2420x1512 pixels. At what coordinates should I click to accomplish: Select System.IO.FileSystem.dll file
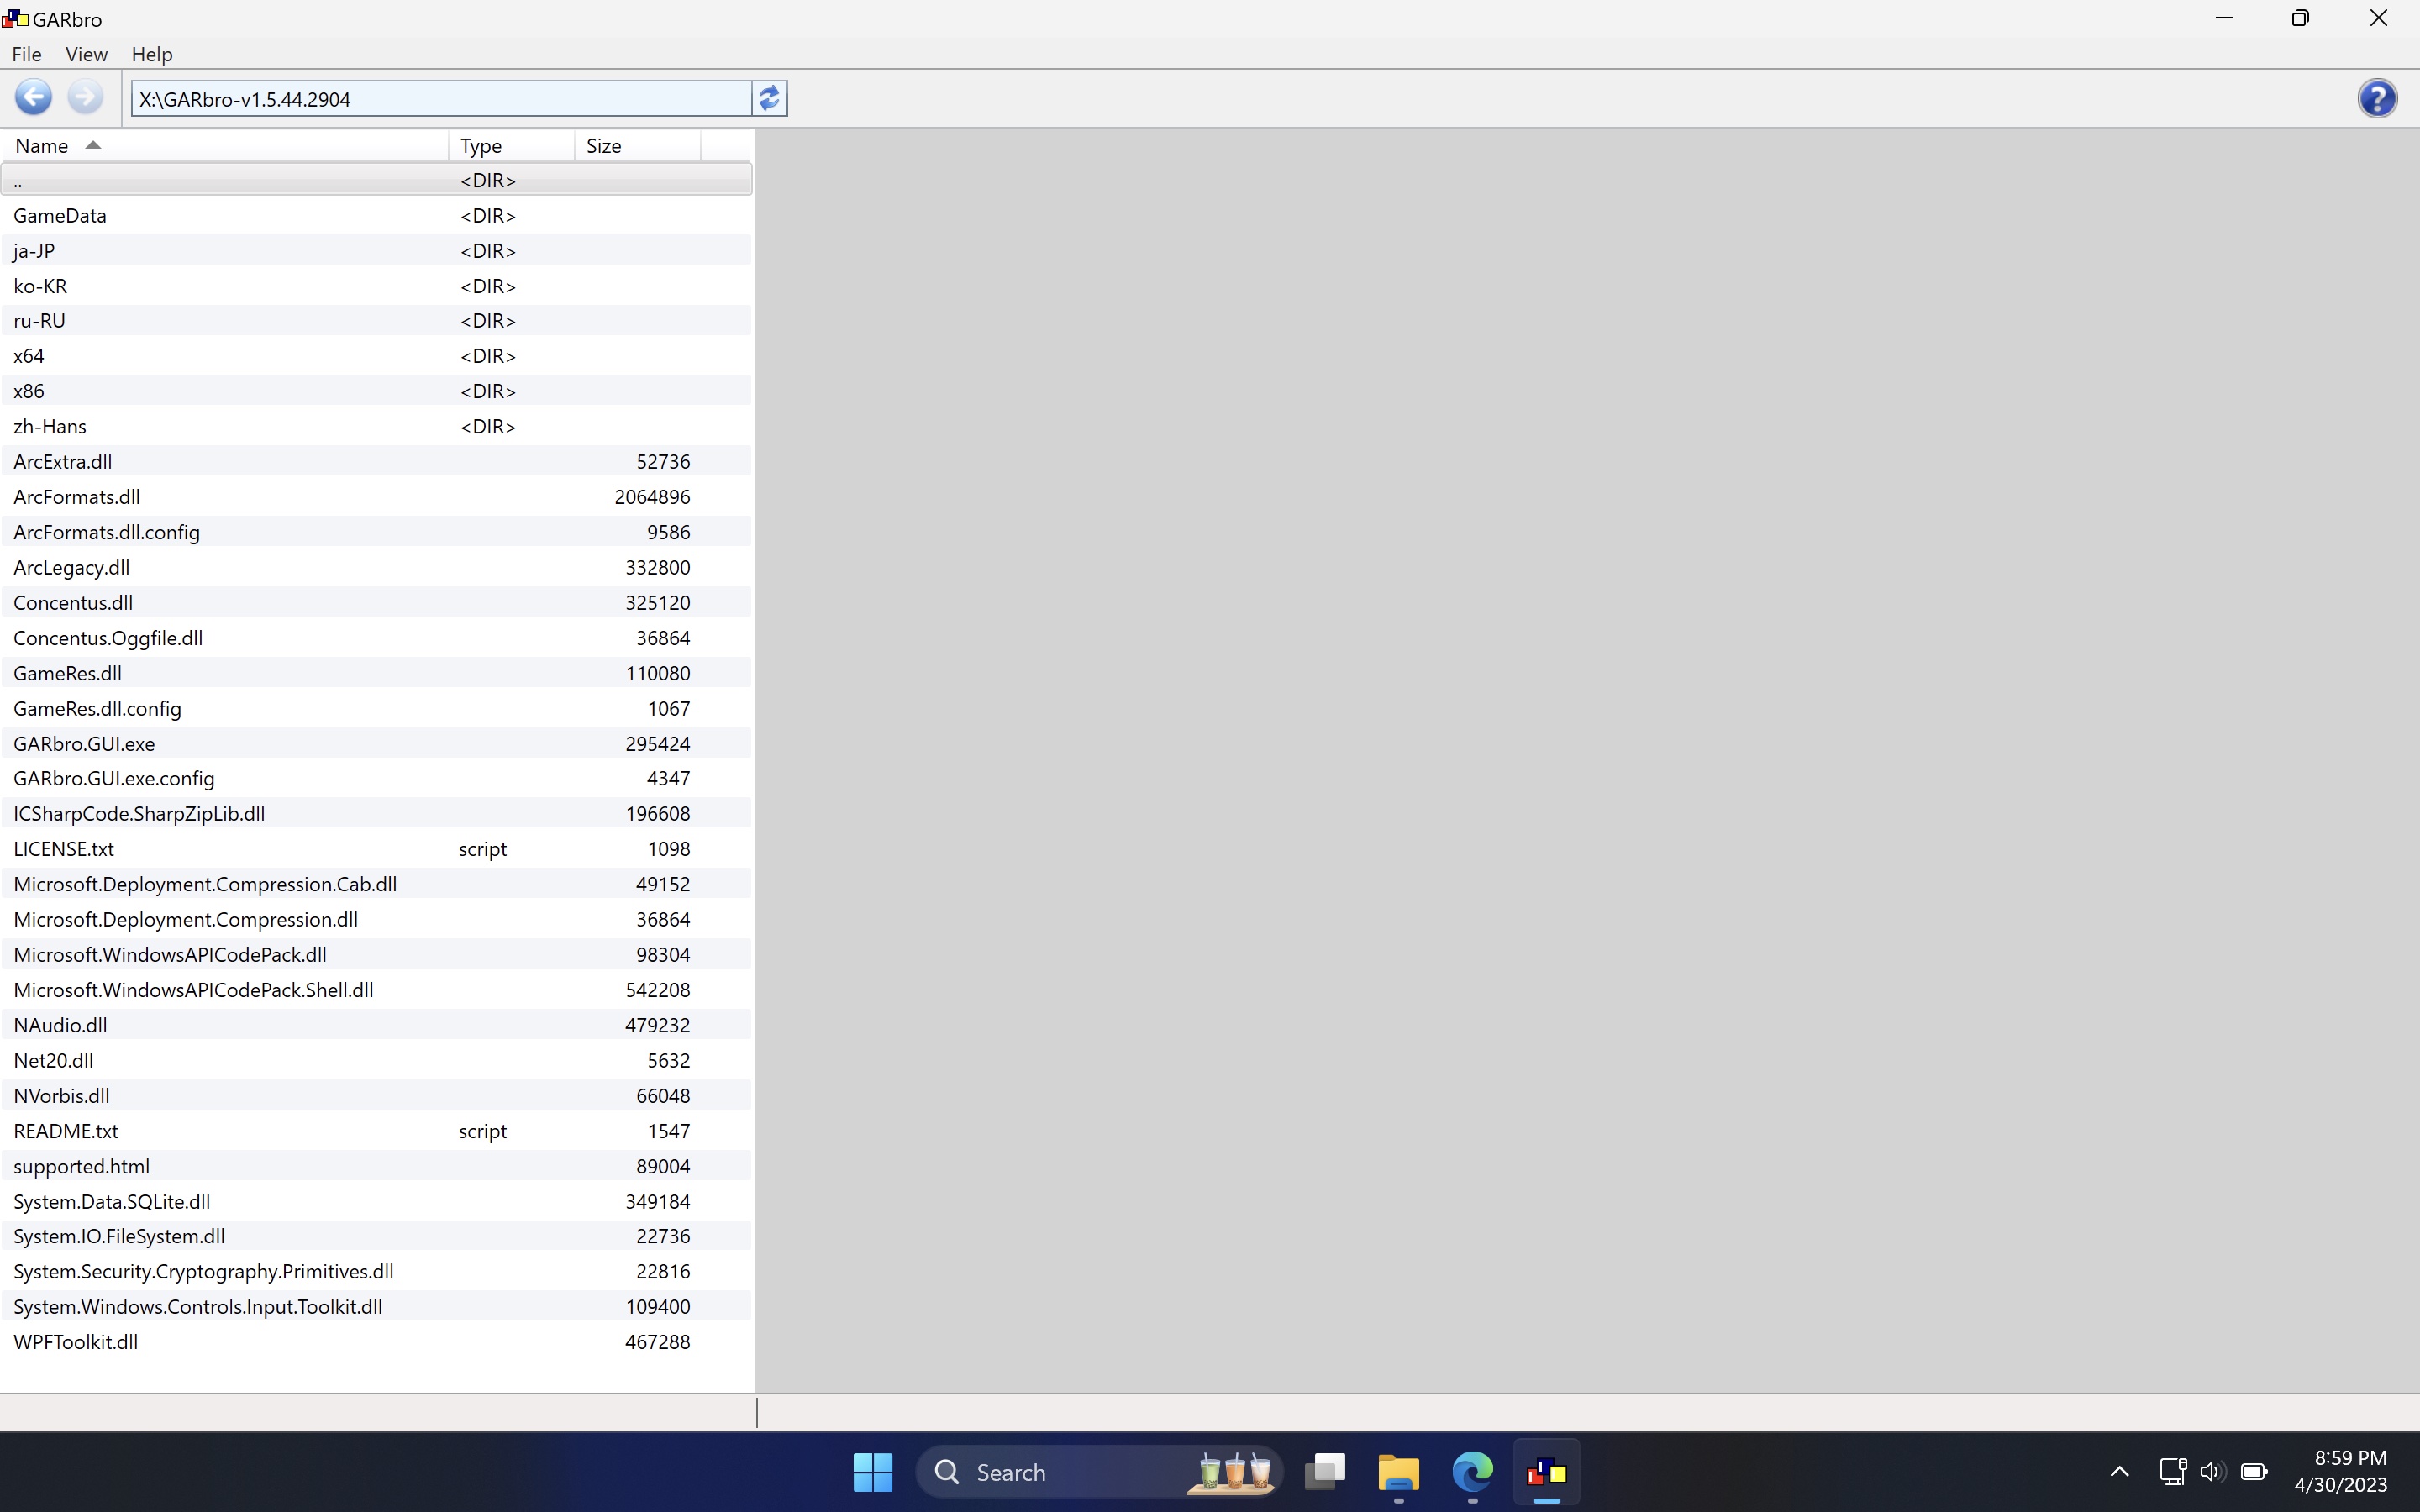(x=376, y=1236)
